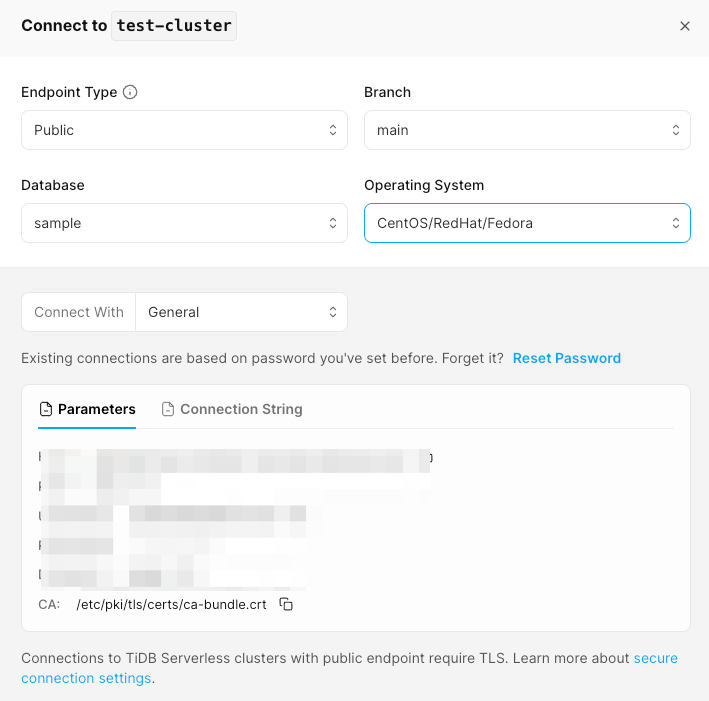
Task: Expand the Branch dropdown set to main
Action: [527, 130]
